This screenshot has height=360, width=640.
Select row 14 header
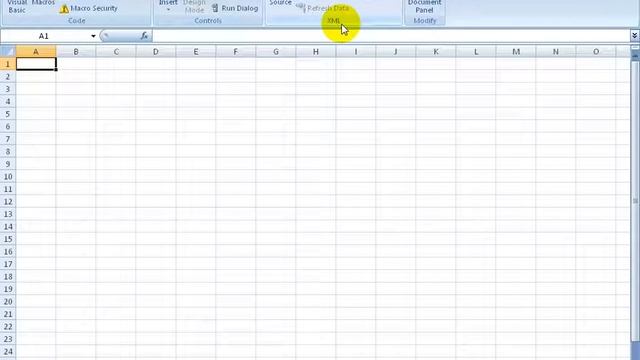pyautogui.click(x=8, y=227)
